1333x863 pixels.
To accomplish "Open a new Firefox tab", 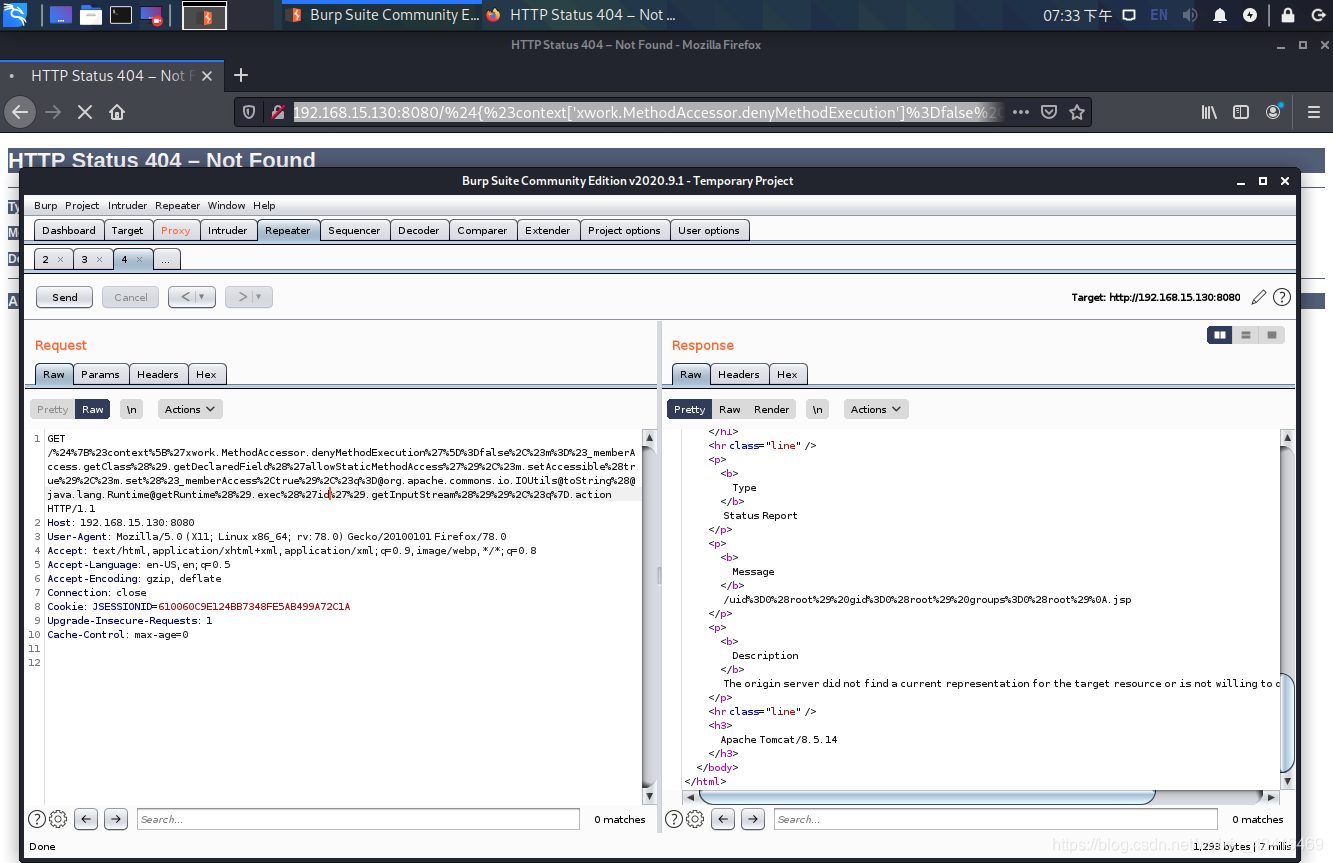I will point(241,75).
